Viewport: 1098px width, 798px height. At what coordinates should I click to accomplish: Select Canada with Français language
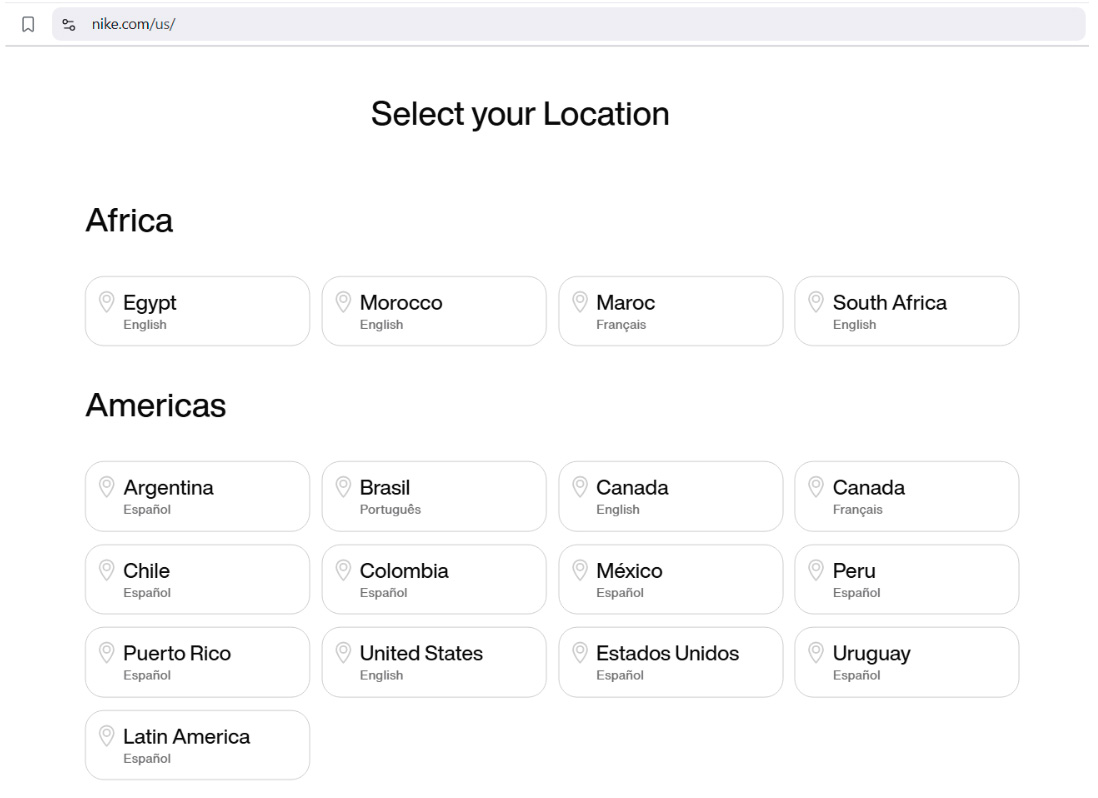pos(906,496)
